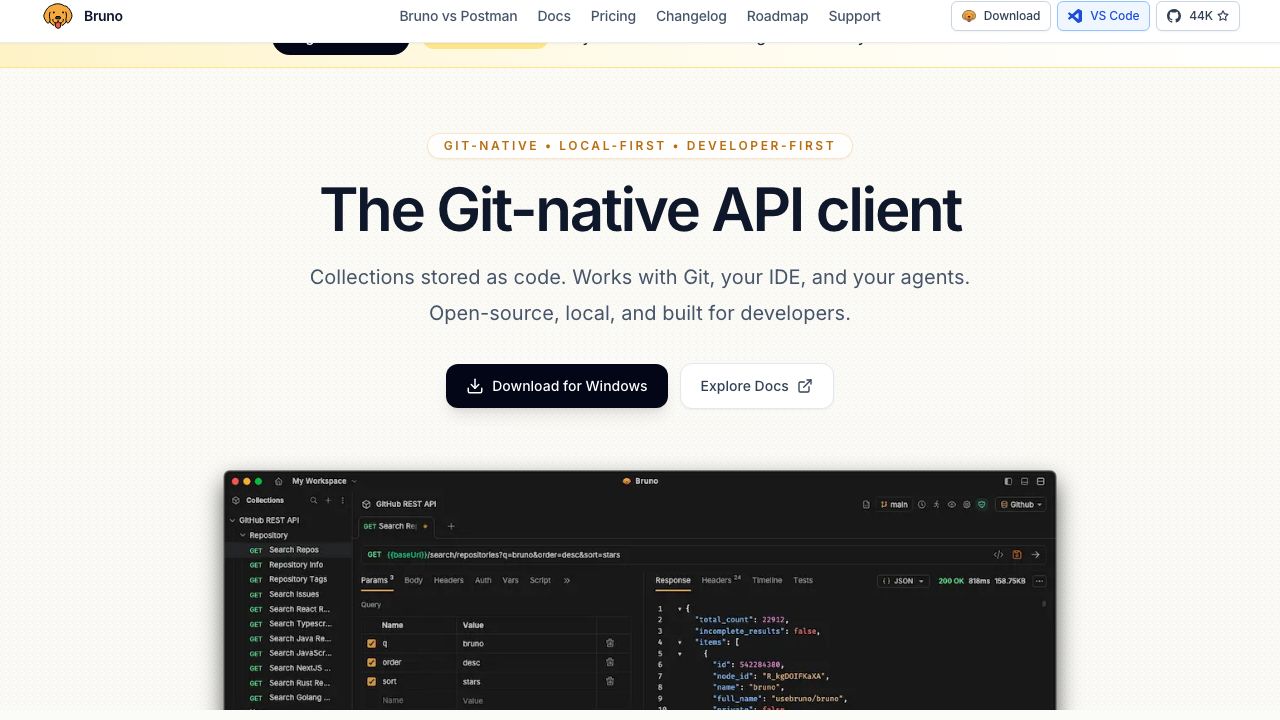Select the Vars tab
The height and width of the screenshot is (720, 1280).
[x=511, y=580]
